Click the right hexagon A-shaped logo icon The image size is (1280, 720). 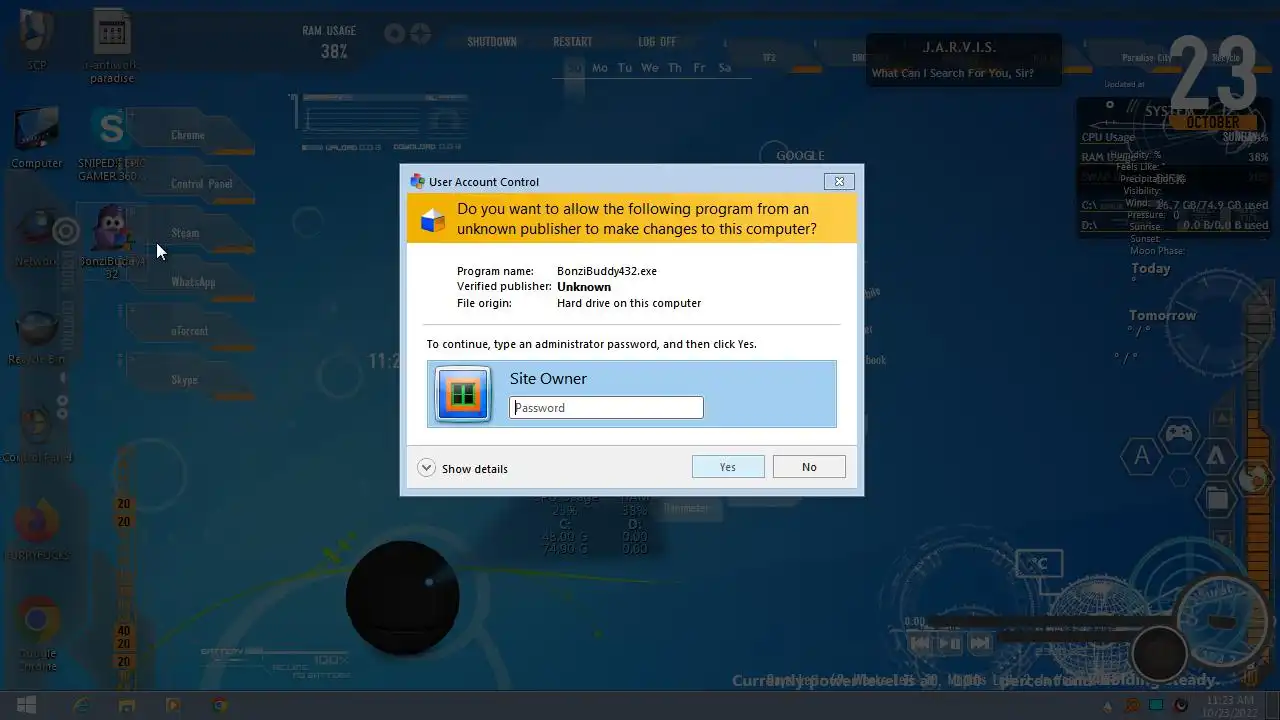pyautogui.click(x=1217, y=457)
